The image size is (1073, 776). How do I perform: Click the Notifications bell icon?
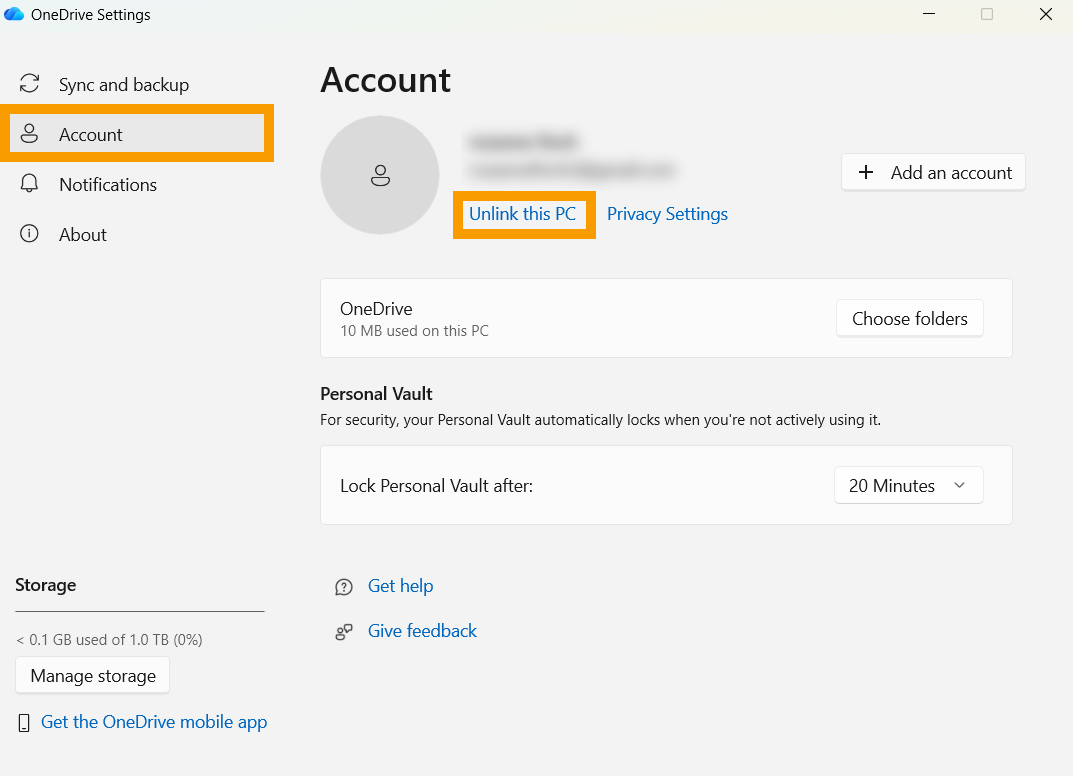tap(30, 184)
